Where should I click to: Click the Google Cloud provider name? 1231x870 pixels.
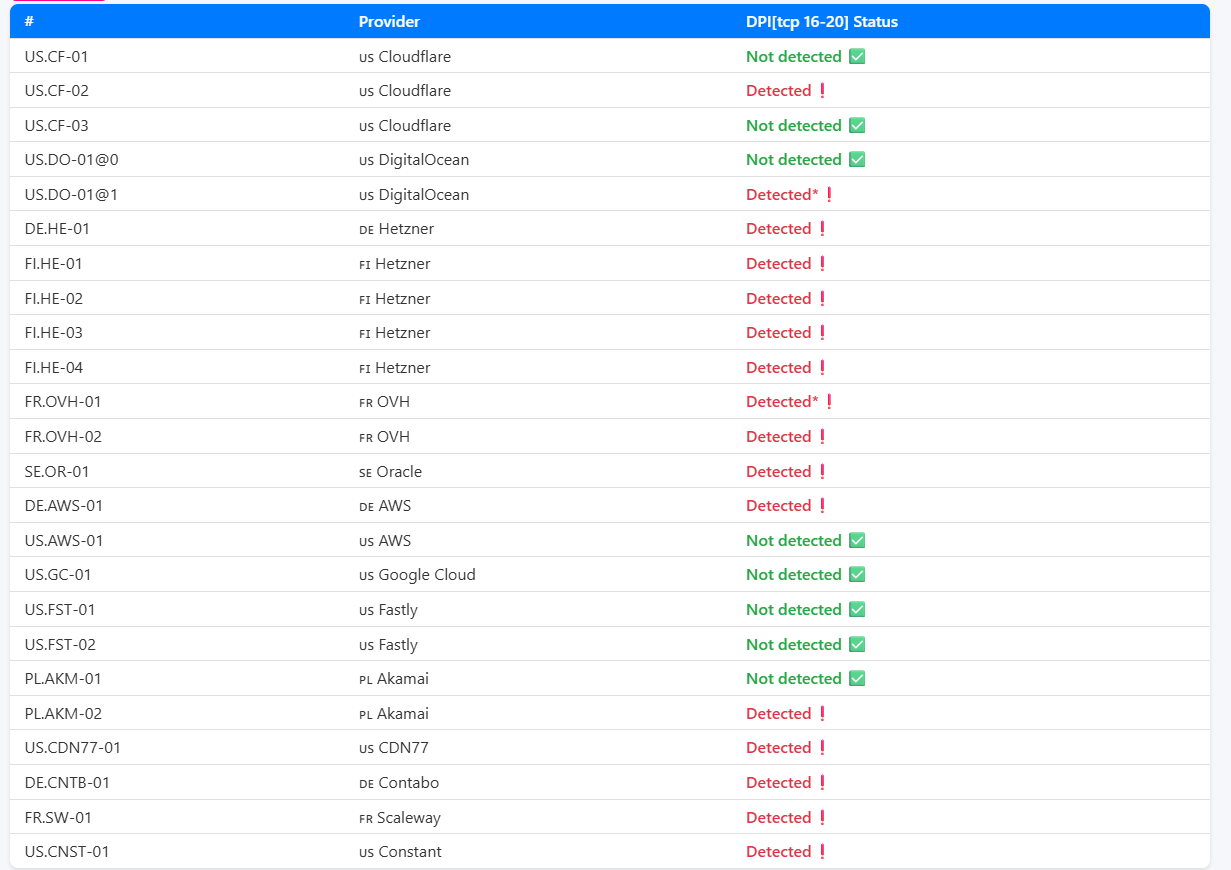(x=426, y=575)
